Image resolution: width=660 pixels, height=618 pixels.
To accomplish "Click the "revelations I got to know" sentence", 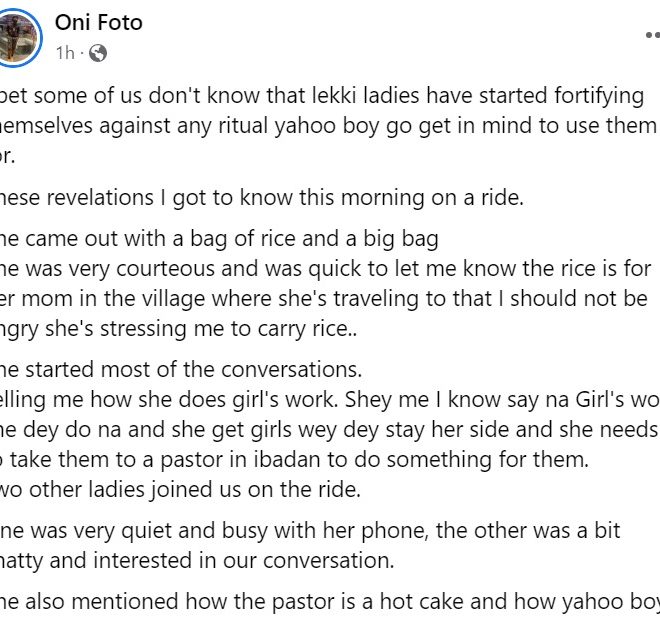I will click(262, 197).
